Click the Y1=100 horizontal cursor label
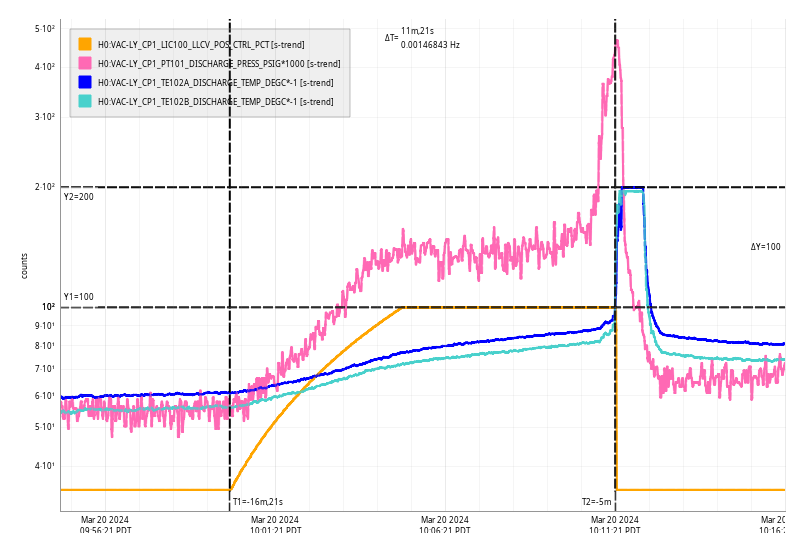Screen dimensions: 804x551 tap(78, 297)
